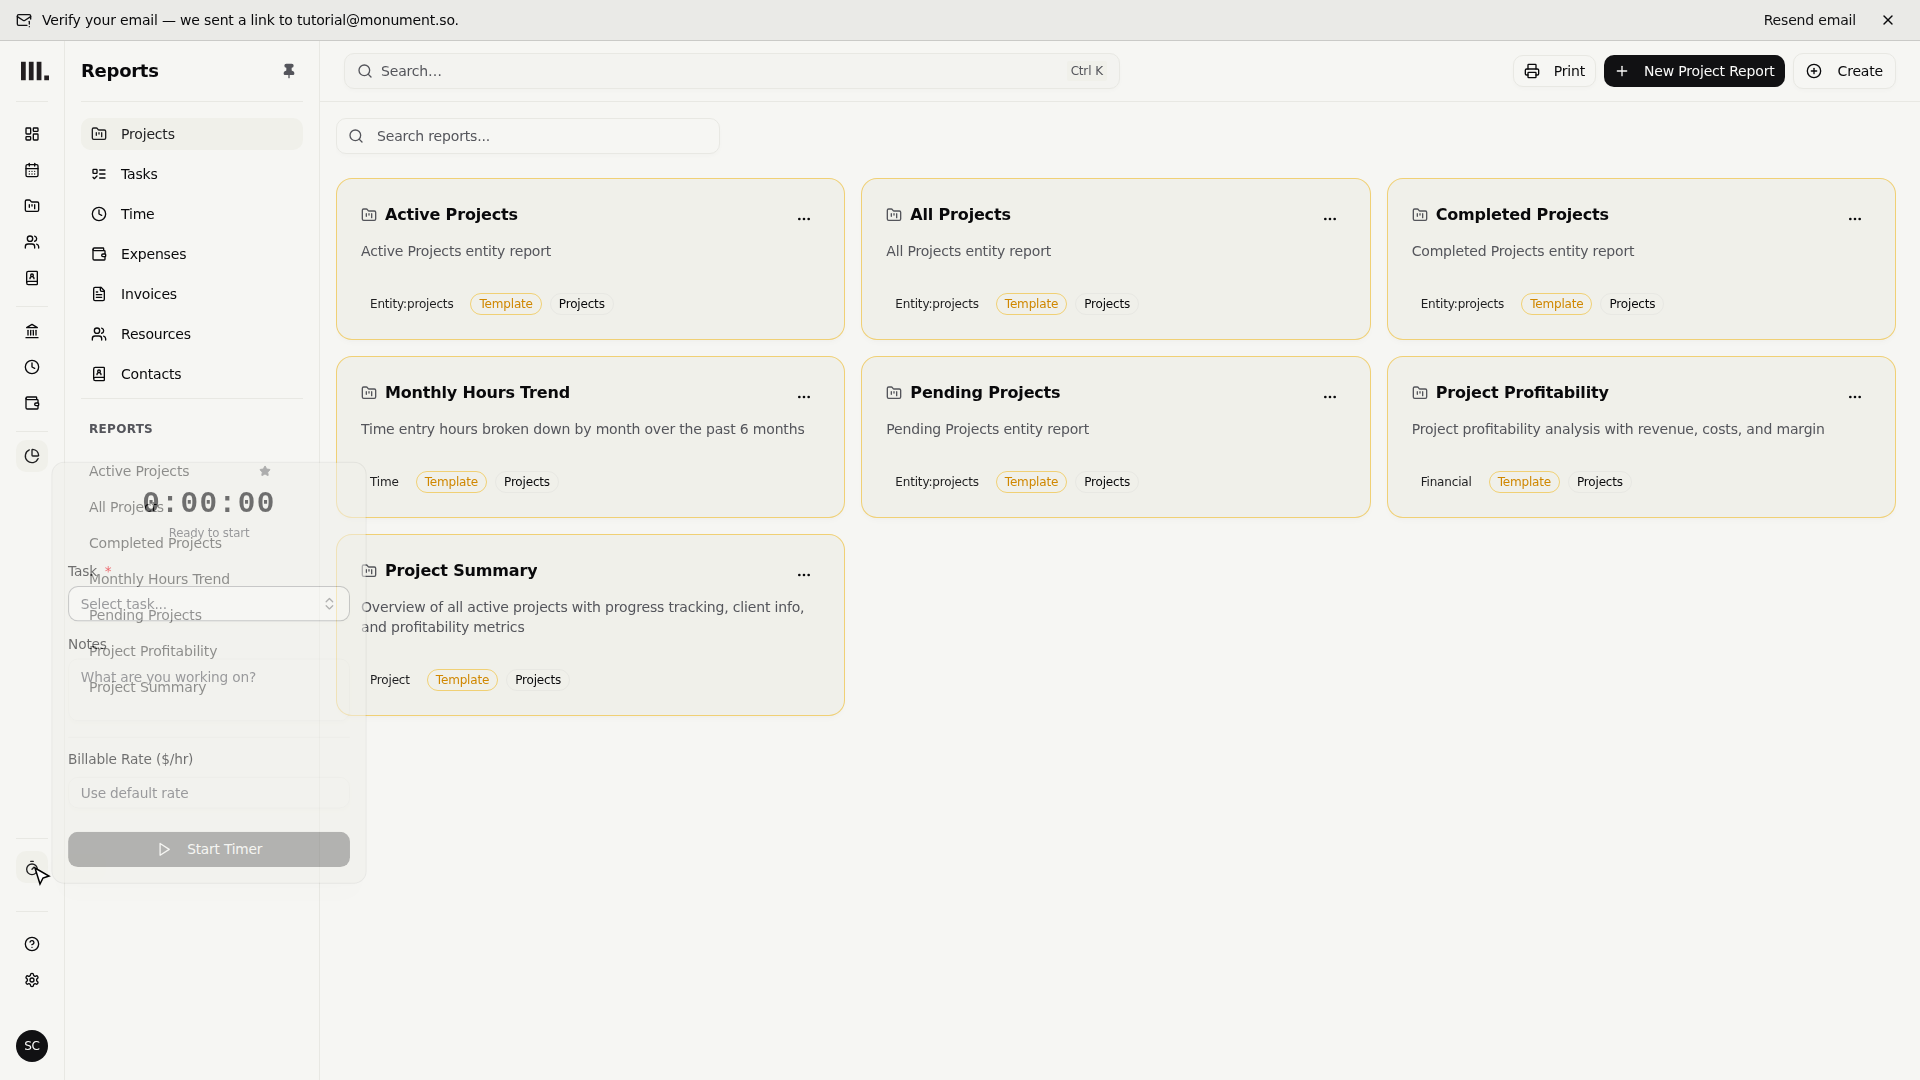Viewport: 1920px width, 1080px height.
Task: Open settings gear icon in left rail
Action: click(x=32, y=980)
